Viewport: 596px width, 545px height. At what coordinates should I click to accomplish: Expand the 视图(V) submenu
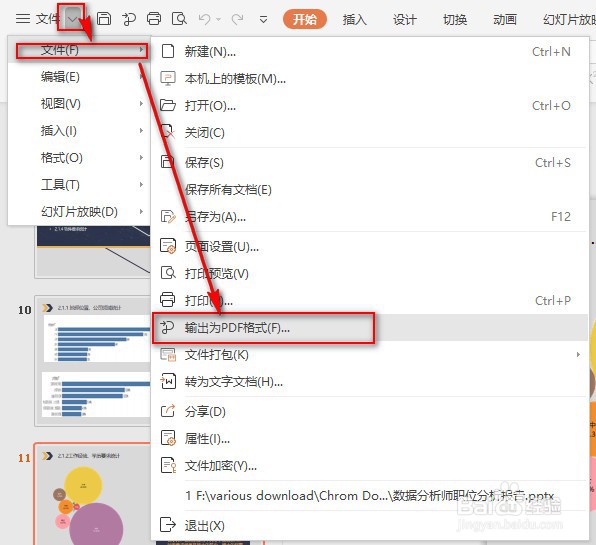click(x=78, y=104)
